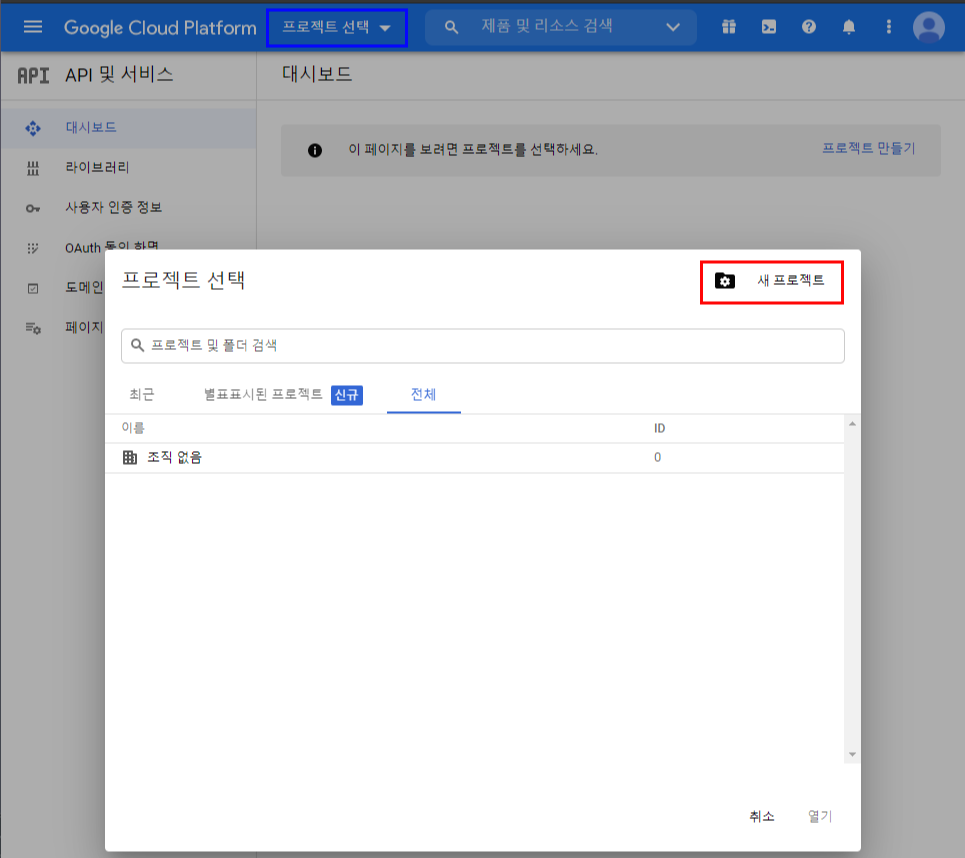The image size is (965, 858).
Task: Click the user account avatar
Action: click(929, 27)
